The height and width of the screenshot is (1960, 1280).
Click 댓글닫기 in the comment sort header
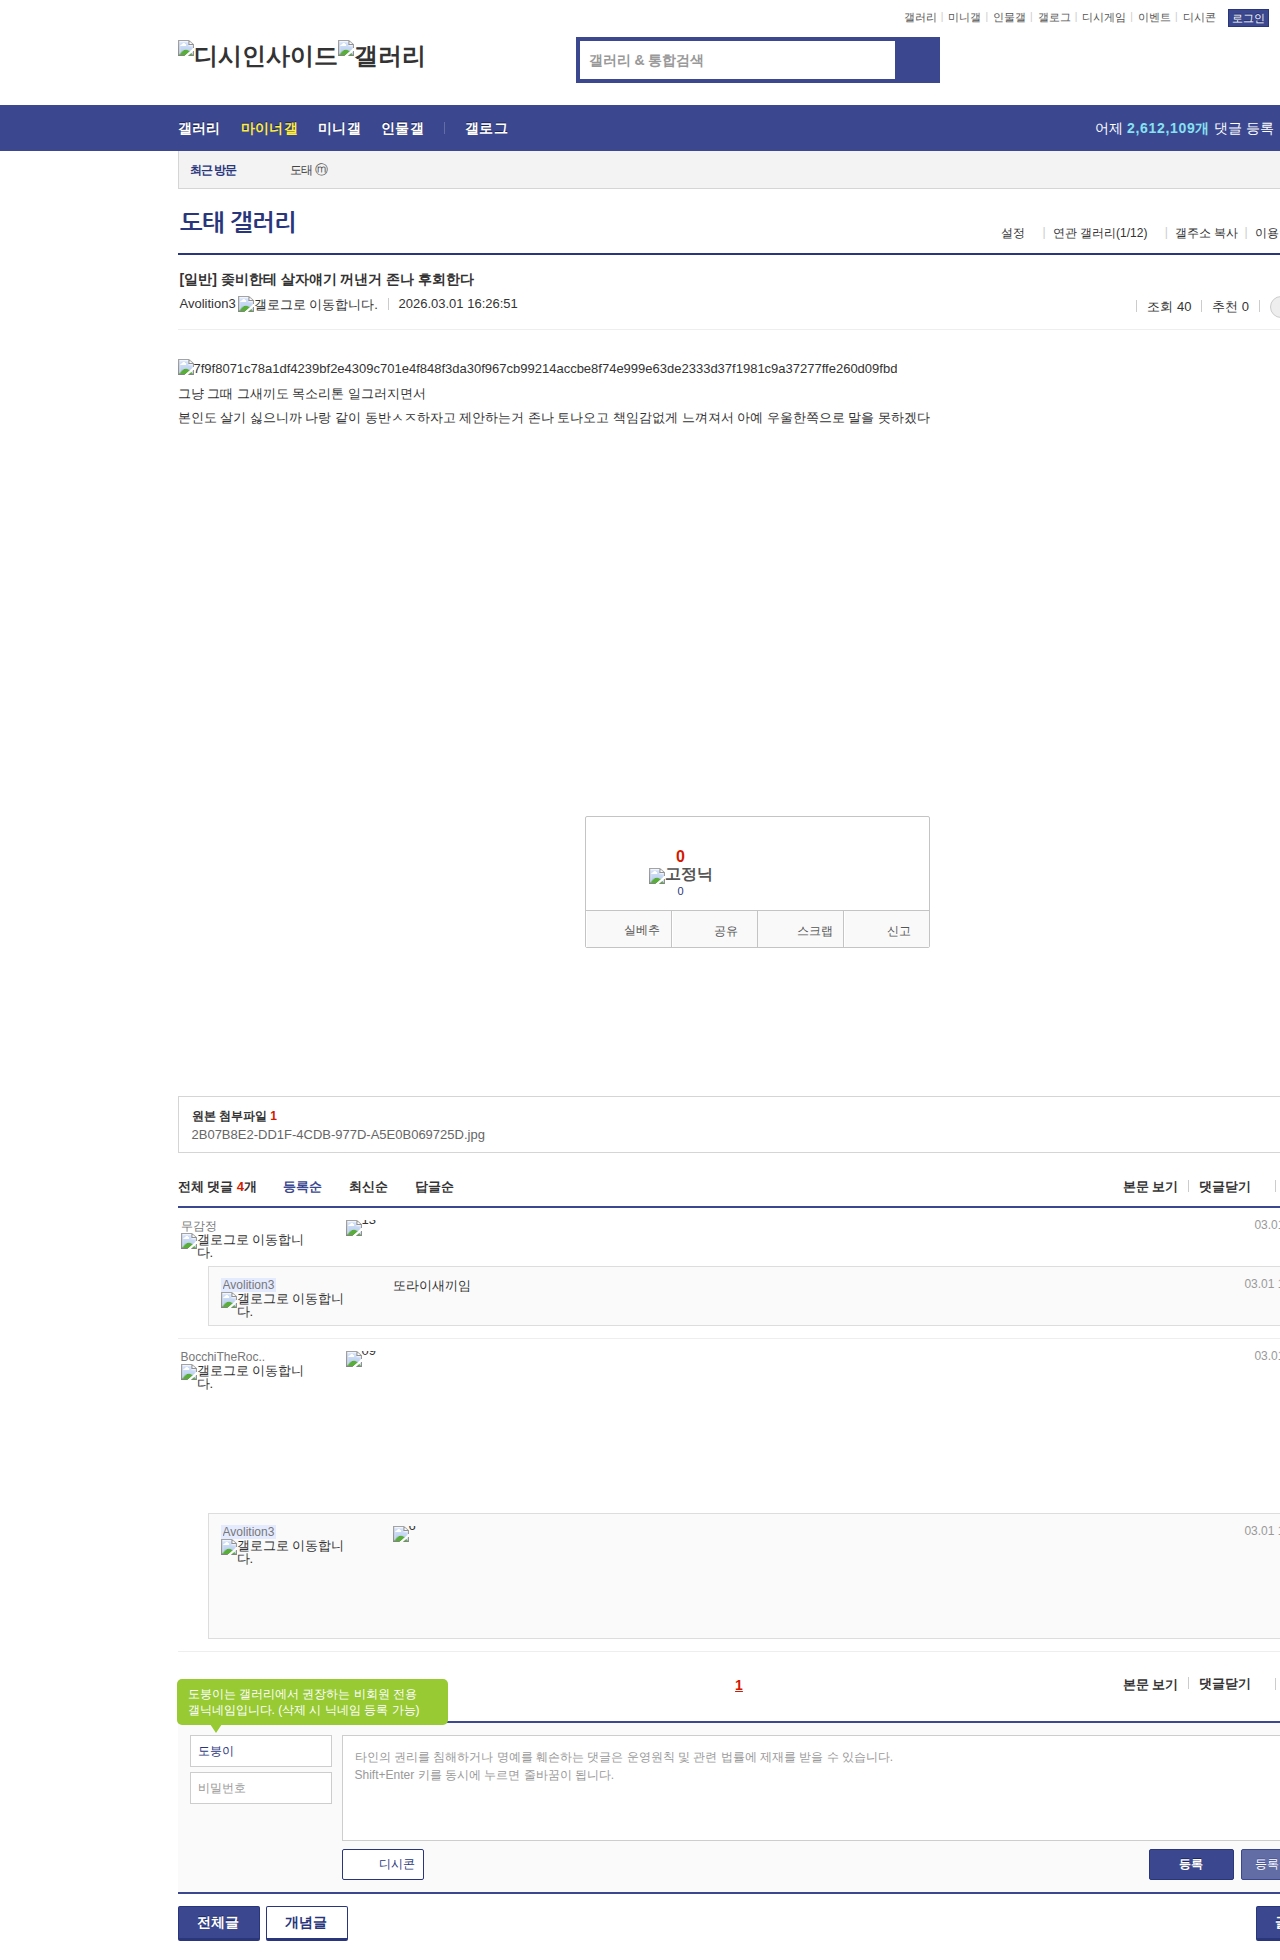1225,1187
